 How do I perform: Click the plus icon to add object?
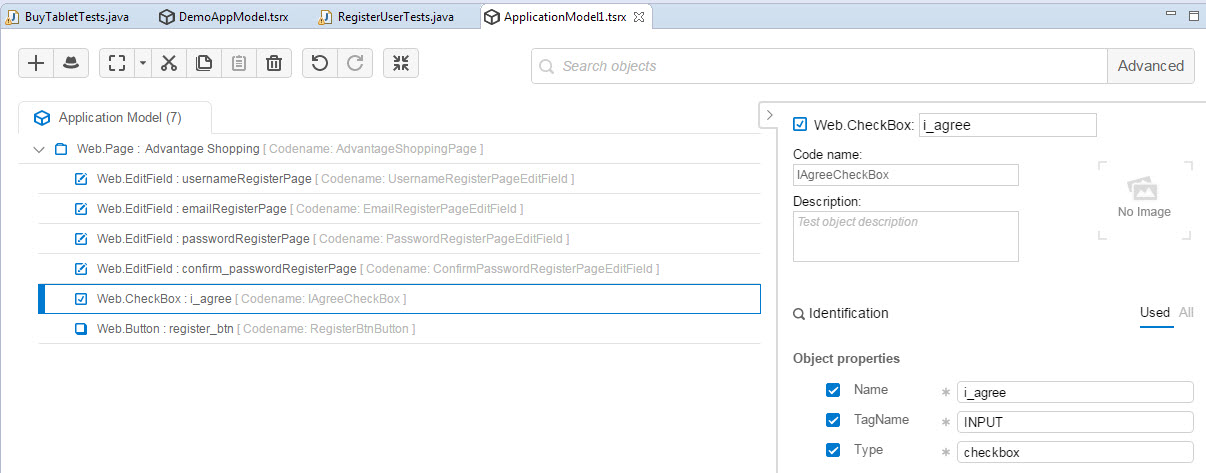coord(36,63)
